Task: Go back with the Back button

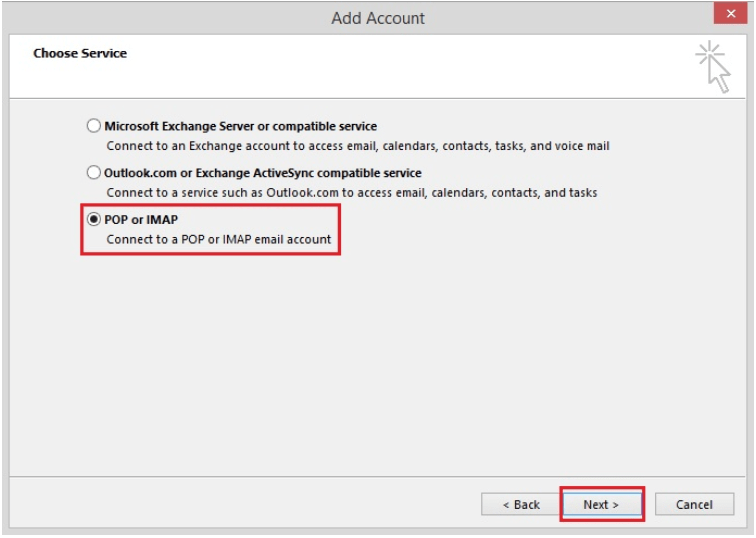Action: (521, 505)
